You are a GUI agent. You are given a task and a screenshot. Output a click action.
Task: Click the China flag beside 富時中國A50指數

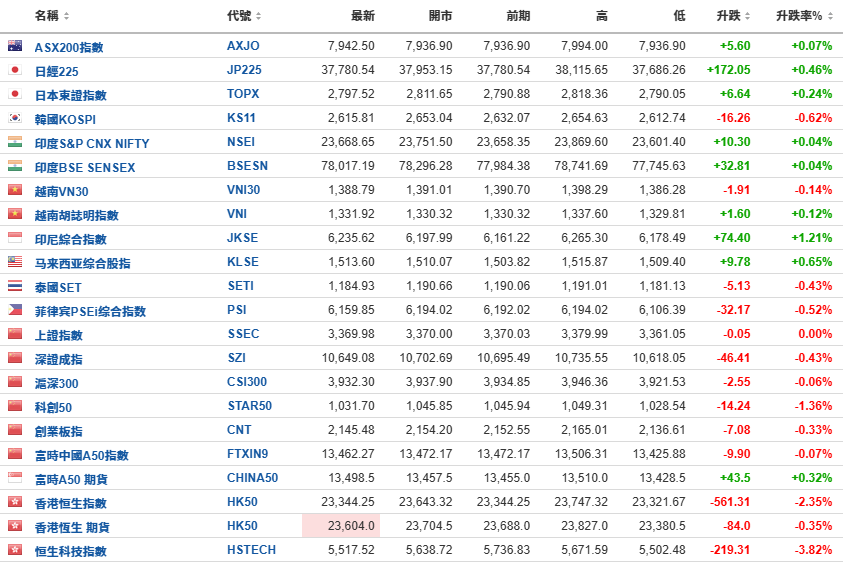coord(15,454)
